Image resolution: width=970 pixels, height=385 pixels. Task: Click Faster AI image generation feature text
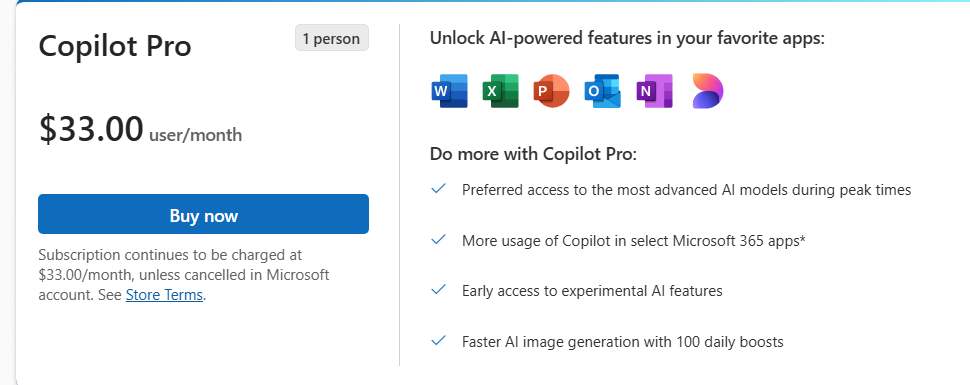click(x=622, y=341)
